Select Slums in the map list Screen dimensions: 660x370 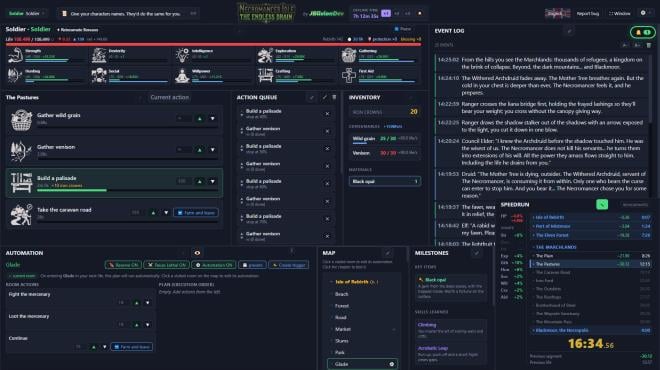[x=341, y=341]
